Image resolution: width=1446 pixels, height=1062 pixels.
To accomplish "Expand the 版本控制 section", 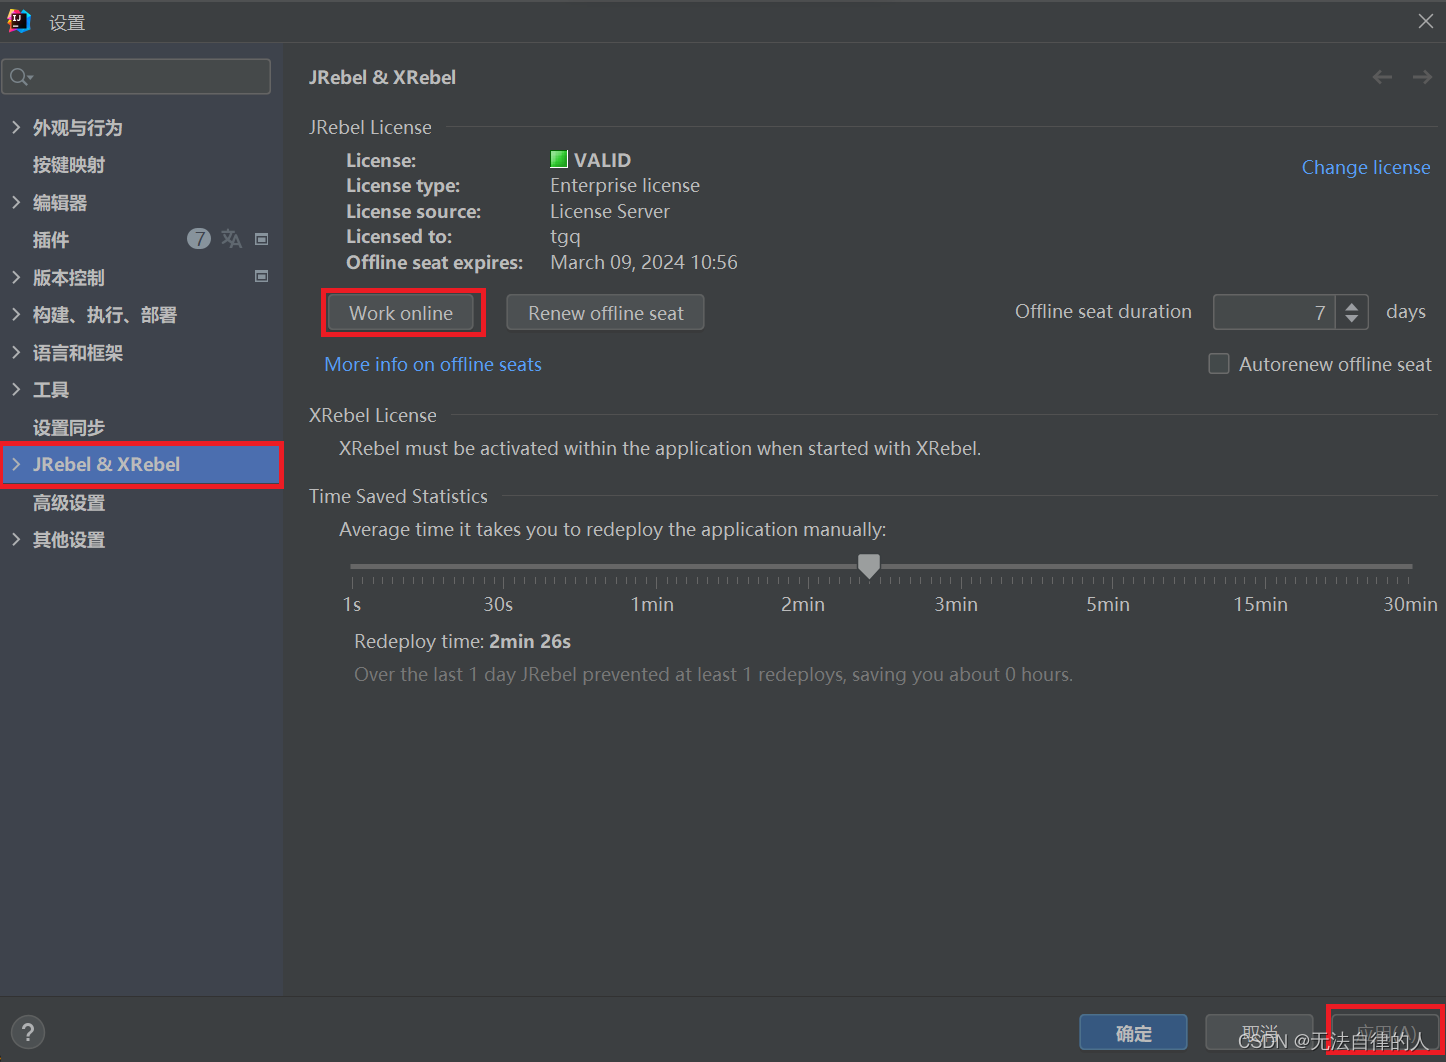I will [16, 277].
